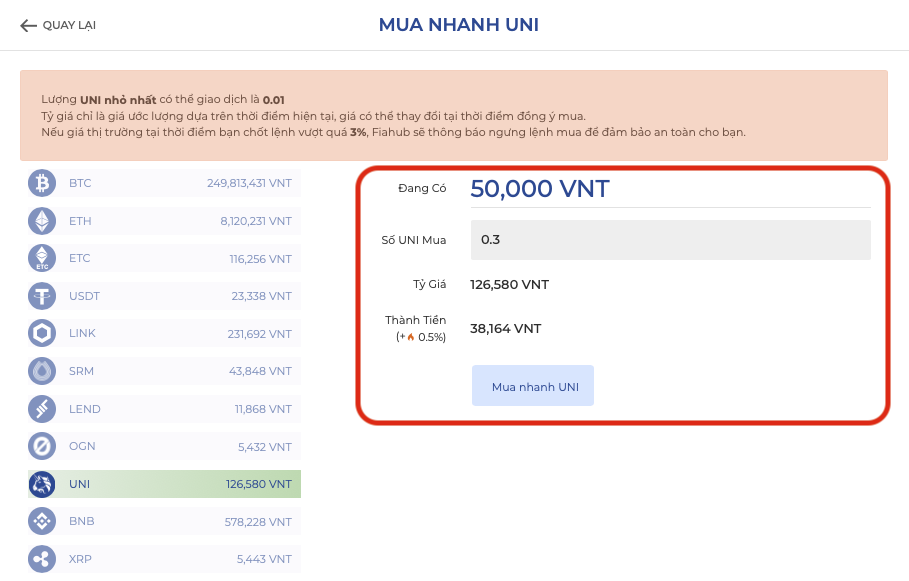The height and width of the screenshot is (581, 909).
Task: Click the Đang Có label
Action: [x=422, y=188]
